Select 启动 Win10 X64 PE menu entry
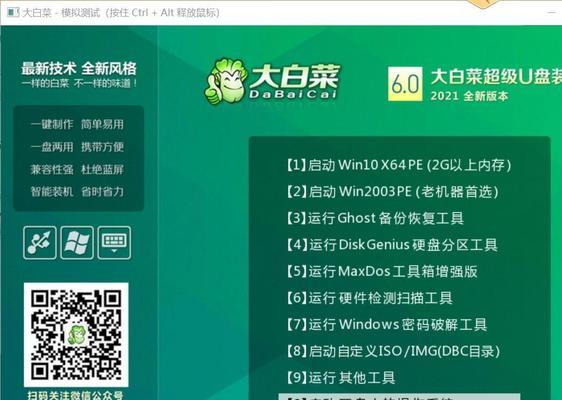Screen dimensions: 562x400 pos(399,165)
